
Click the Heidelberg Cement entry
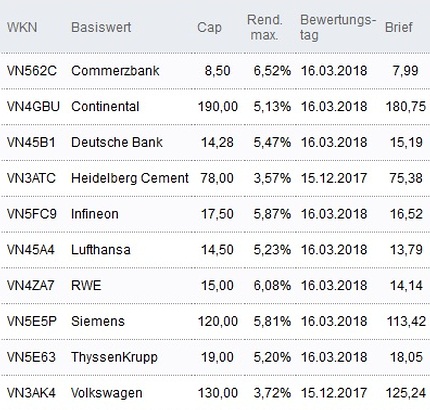(130, 178)
